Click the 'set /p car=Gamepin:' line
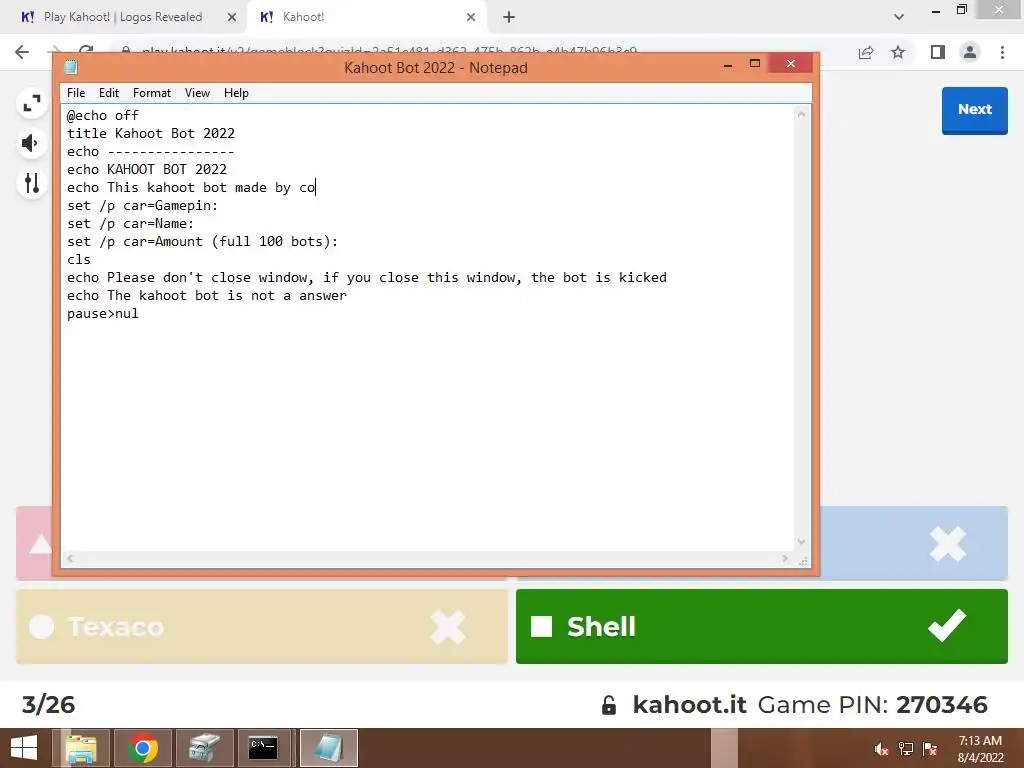1024x768 pixels. [142, 206]
